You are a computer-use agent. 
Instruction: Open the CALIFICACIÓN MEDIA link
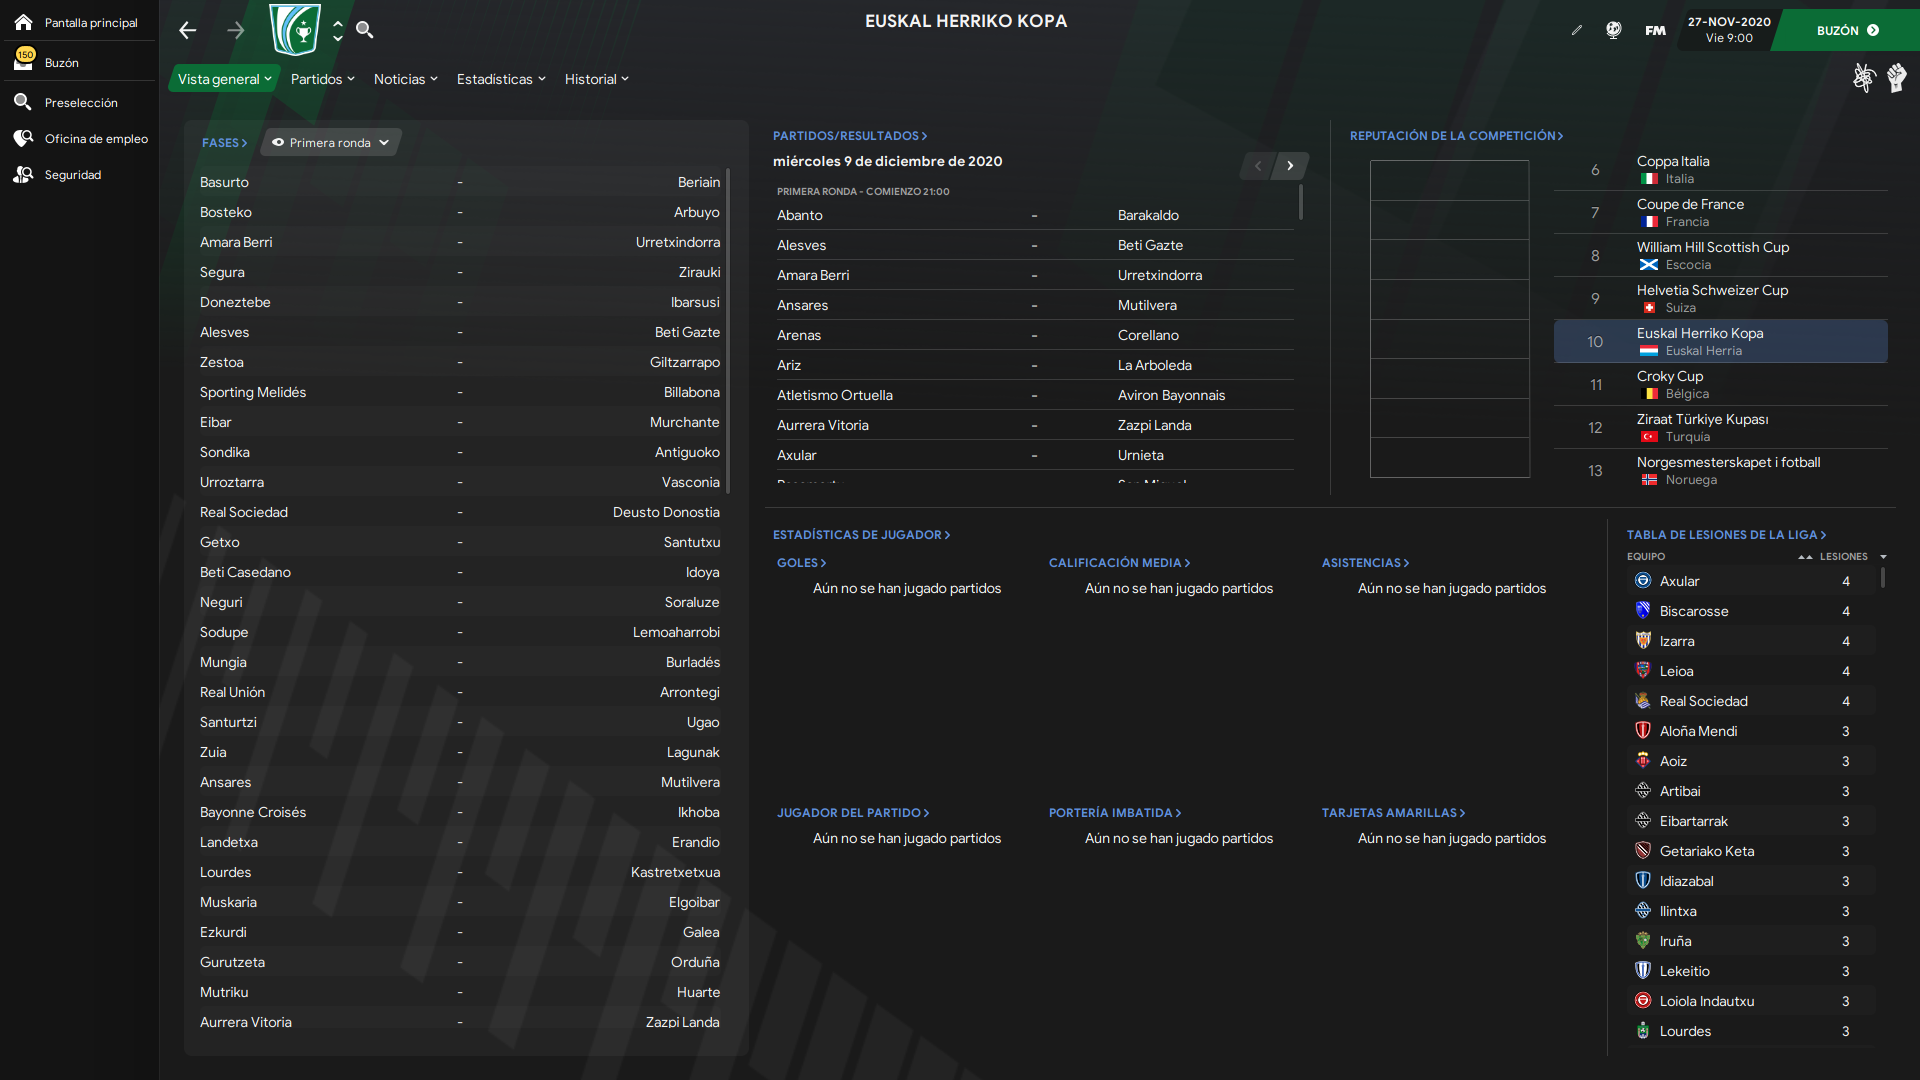pyautogui.click(x=1119, y=563)
